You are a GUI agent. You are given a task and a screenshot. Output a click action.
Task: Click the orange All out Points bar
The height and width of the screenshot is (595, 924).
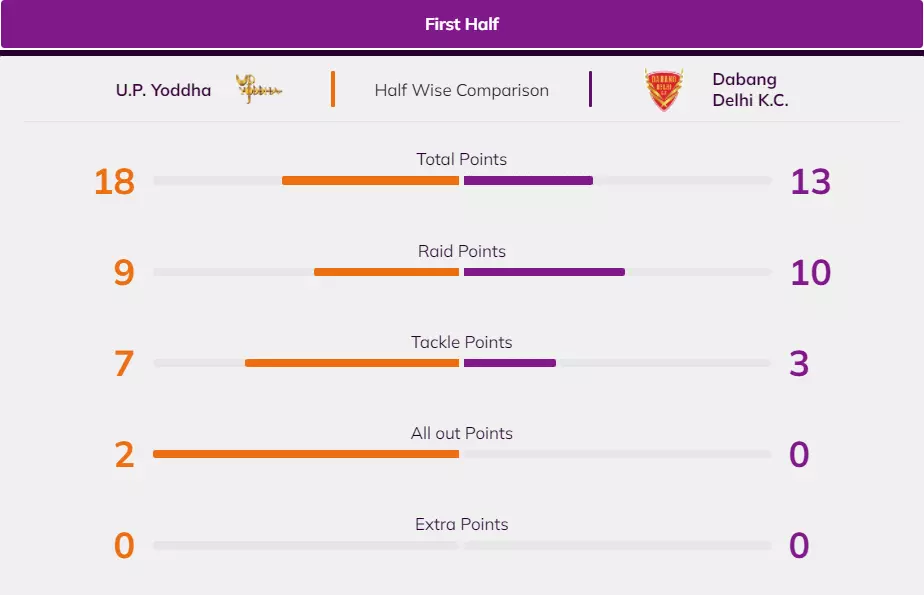[306, 454]
